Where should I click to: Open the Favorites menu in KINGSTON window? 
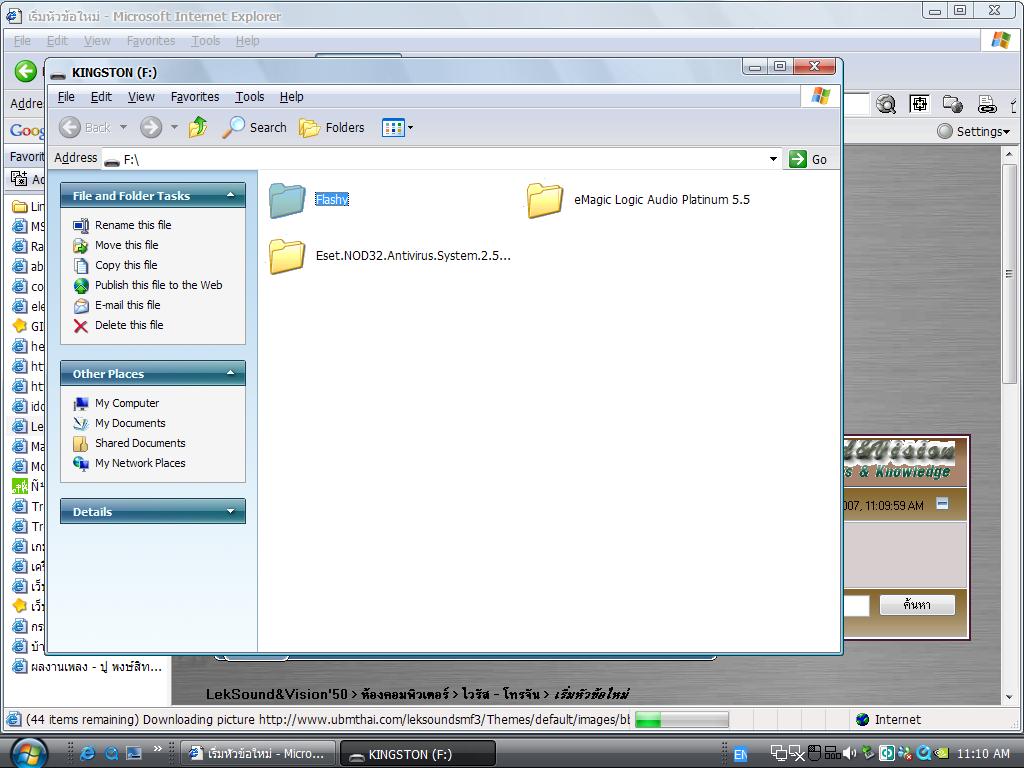coord(195,97)
